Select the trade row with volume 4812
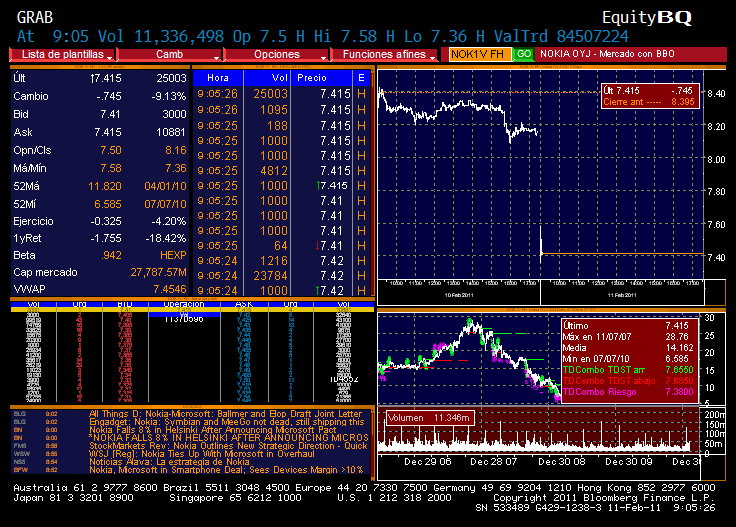This screenshot has height=527, width=736. [x=282, y=171]
